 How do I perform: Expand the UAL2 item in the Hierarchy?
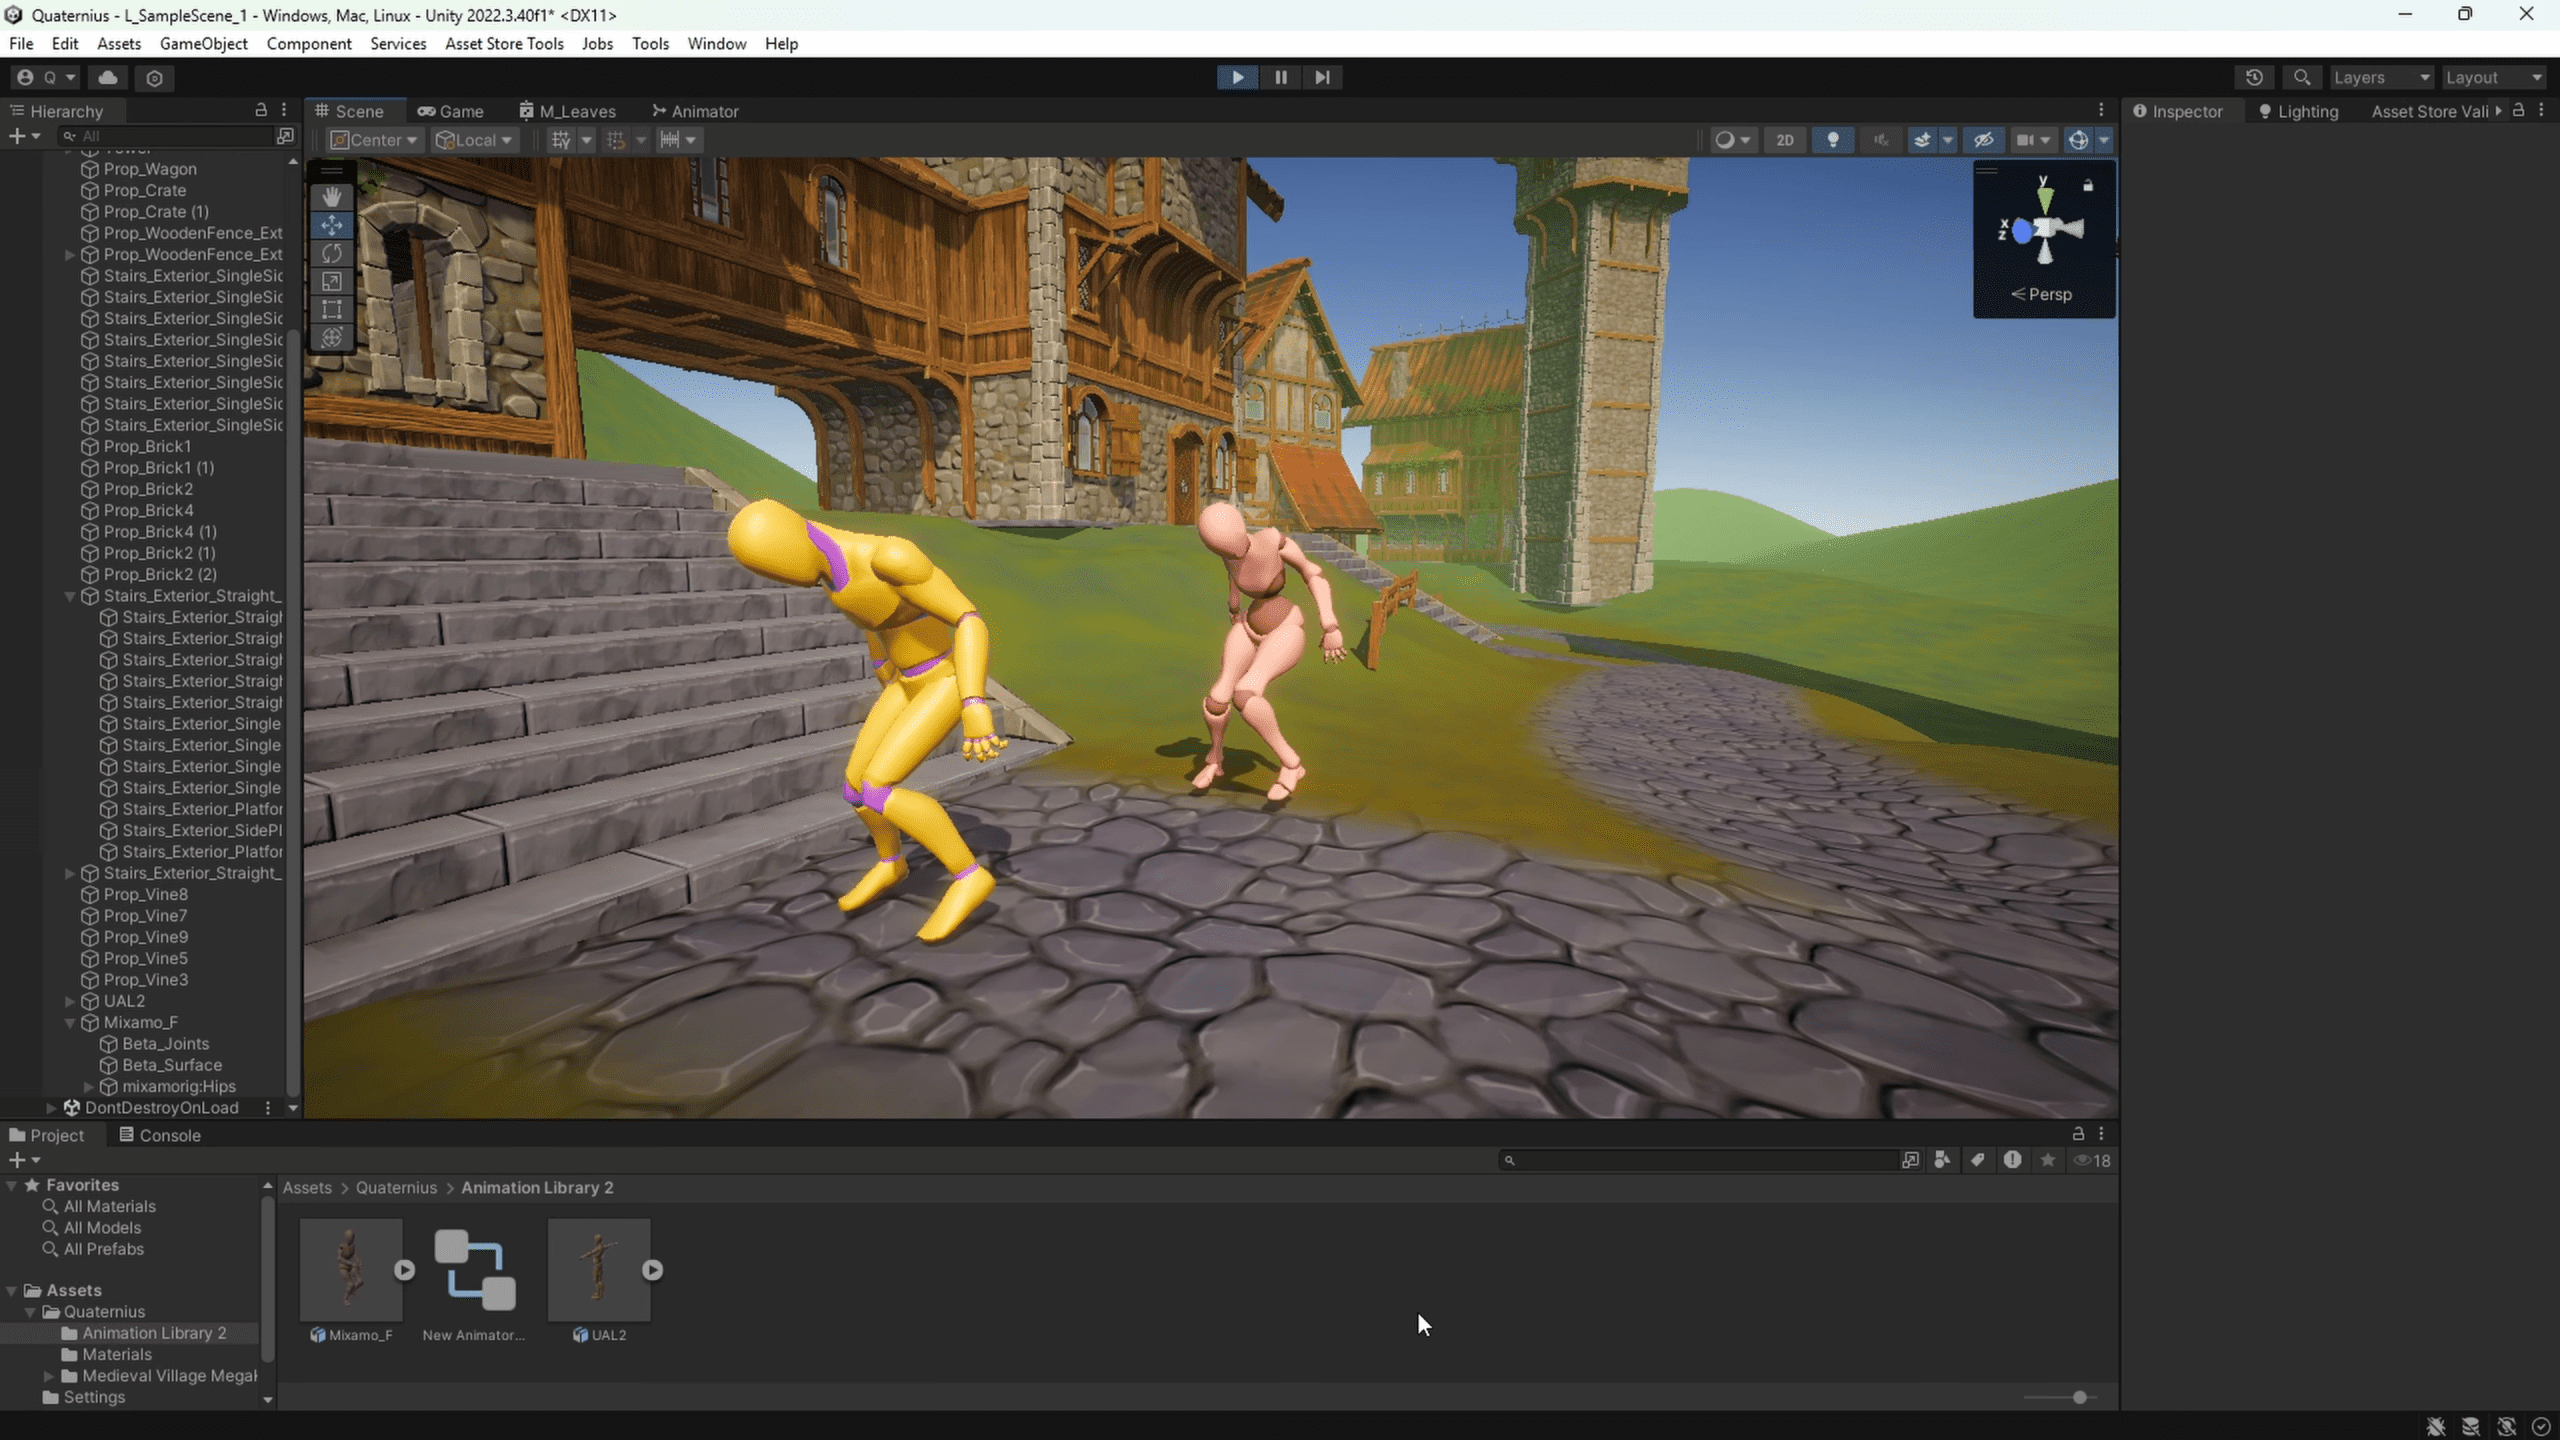(69, 1001)
